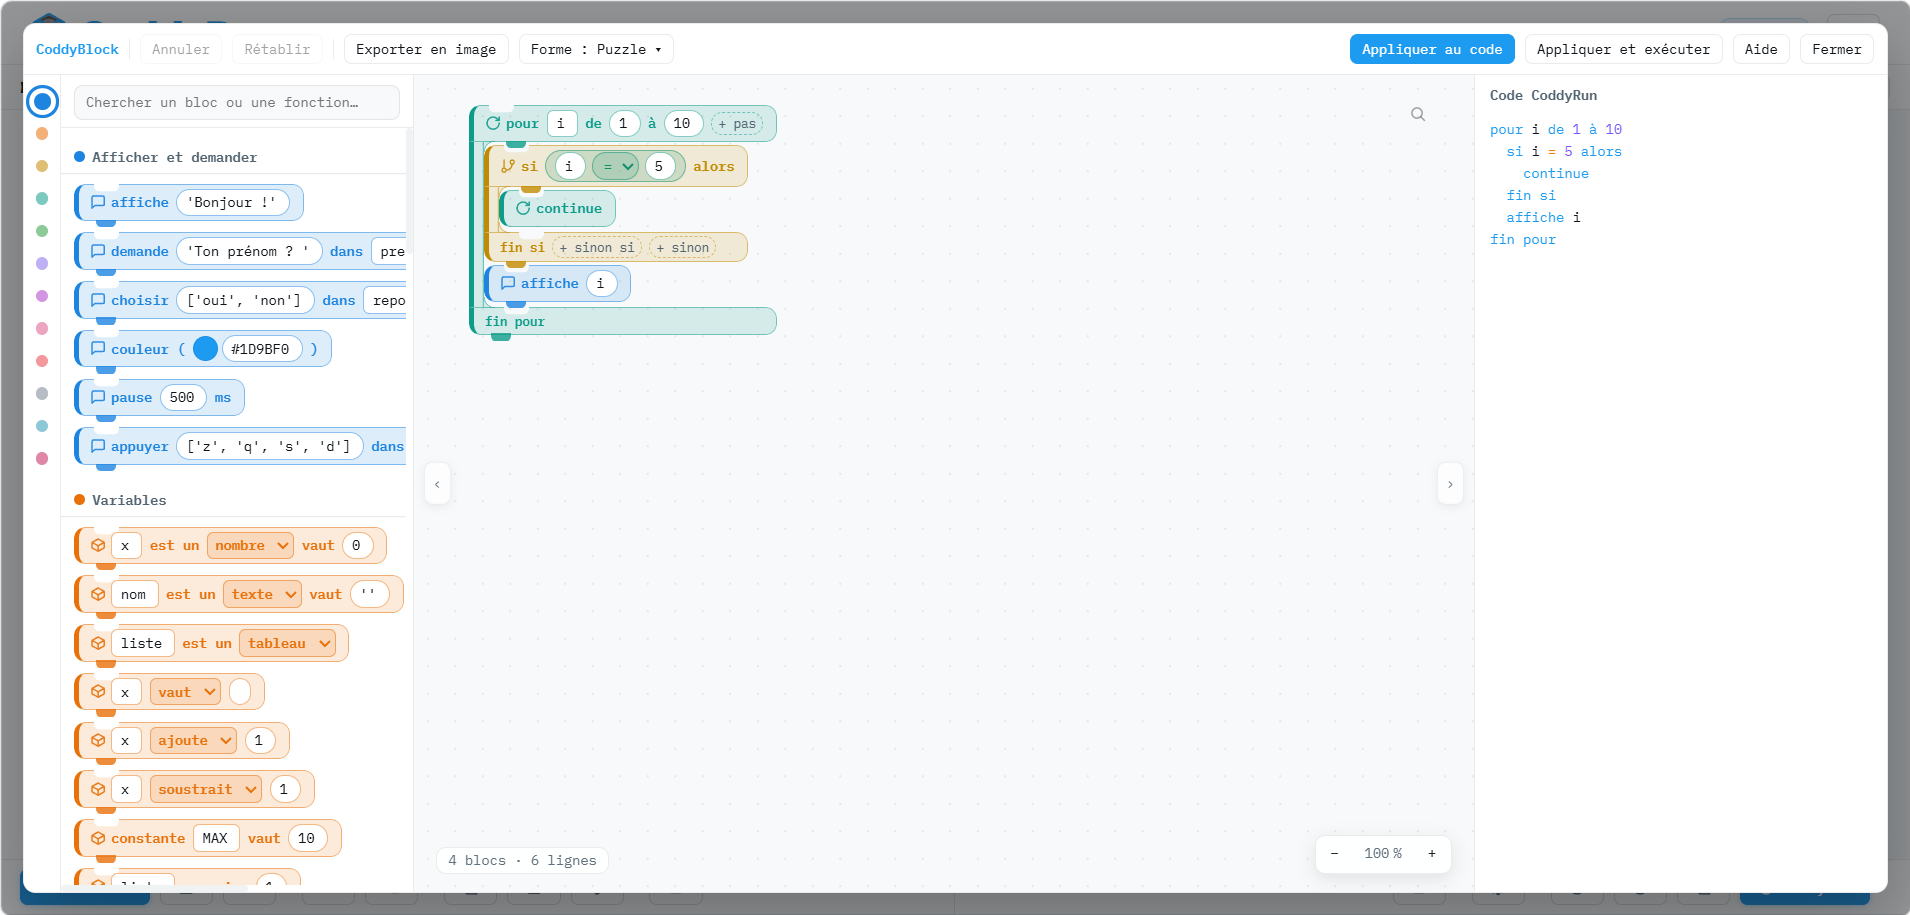Click the loop icon on the pour block
The height and width of the screenshot is (915, 1910).
[x=493, y=123]
